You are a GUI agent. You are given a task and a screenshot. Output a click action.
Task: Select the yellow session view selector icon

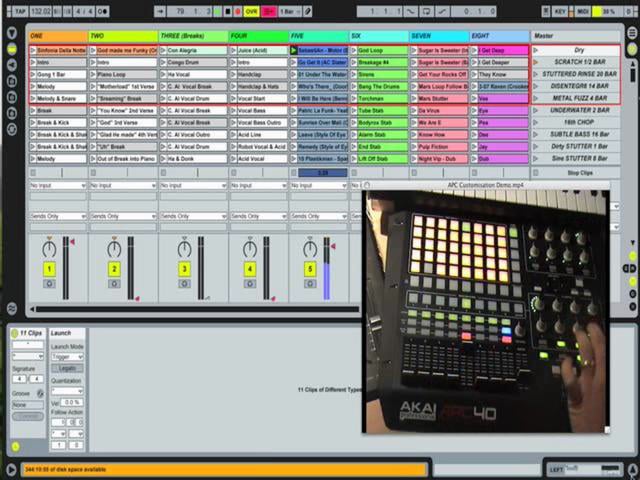[632, 49]
